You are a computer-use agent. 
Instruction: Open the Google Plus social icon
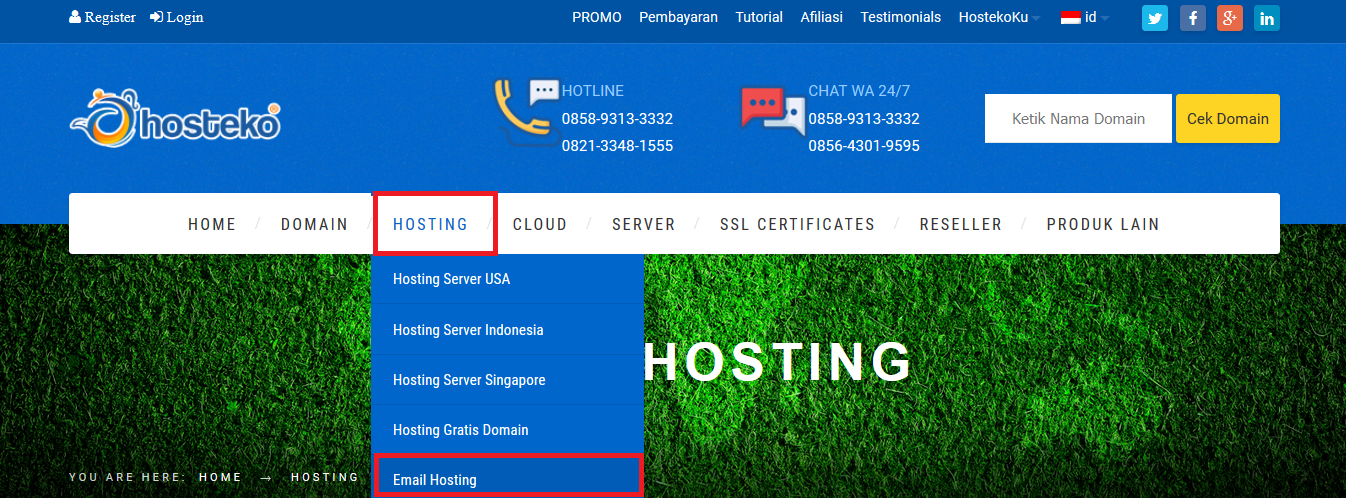point(1229,18)
